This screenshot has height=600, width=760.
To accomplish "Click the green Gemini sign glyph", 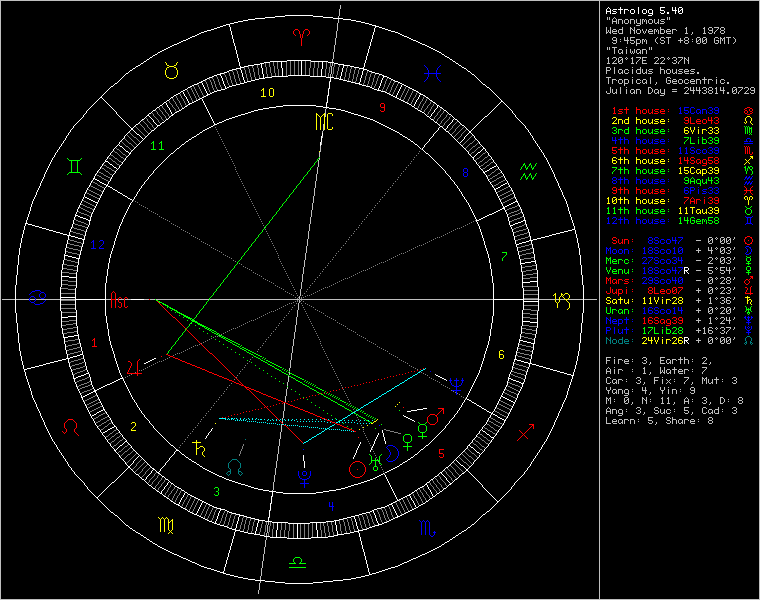I will 73,166.
